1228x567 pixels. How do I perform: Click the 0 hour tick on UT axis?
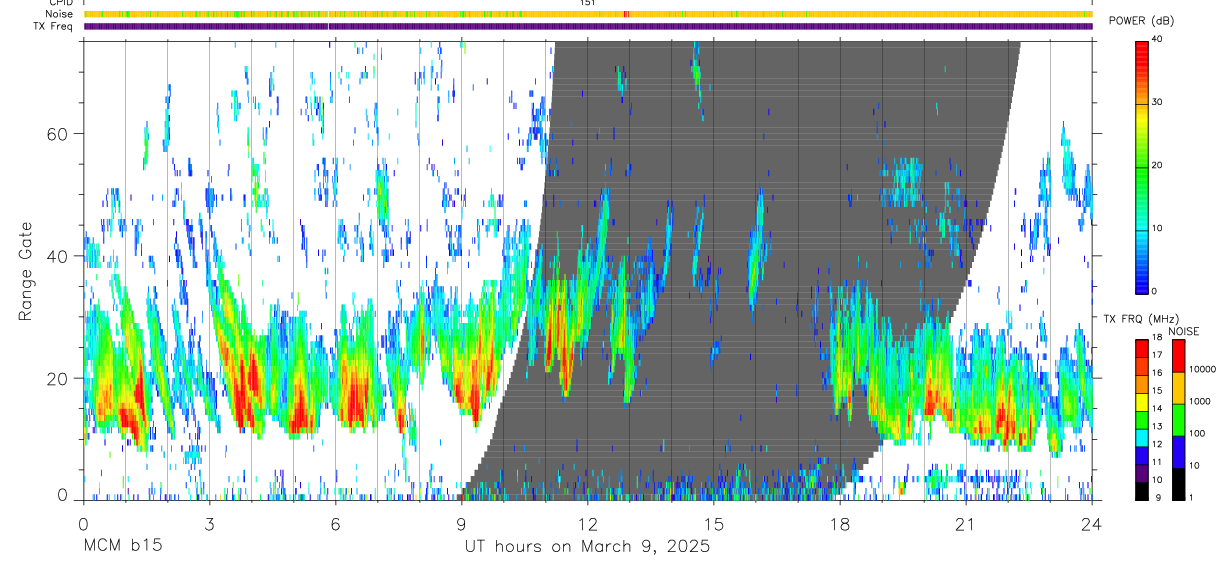click(83, 523)
